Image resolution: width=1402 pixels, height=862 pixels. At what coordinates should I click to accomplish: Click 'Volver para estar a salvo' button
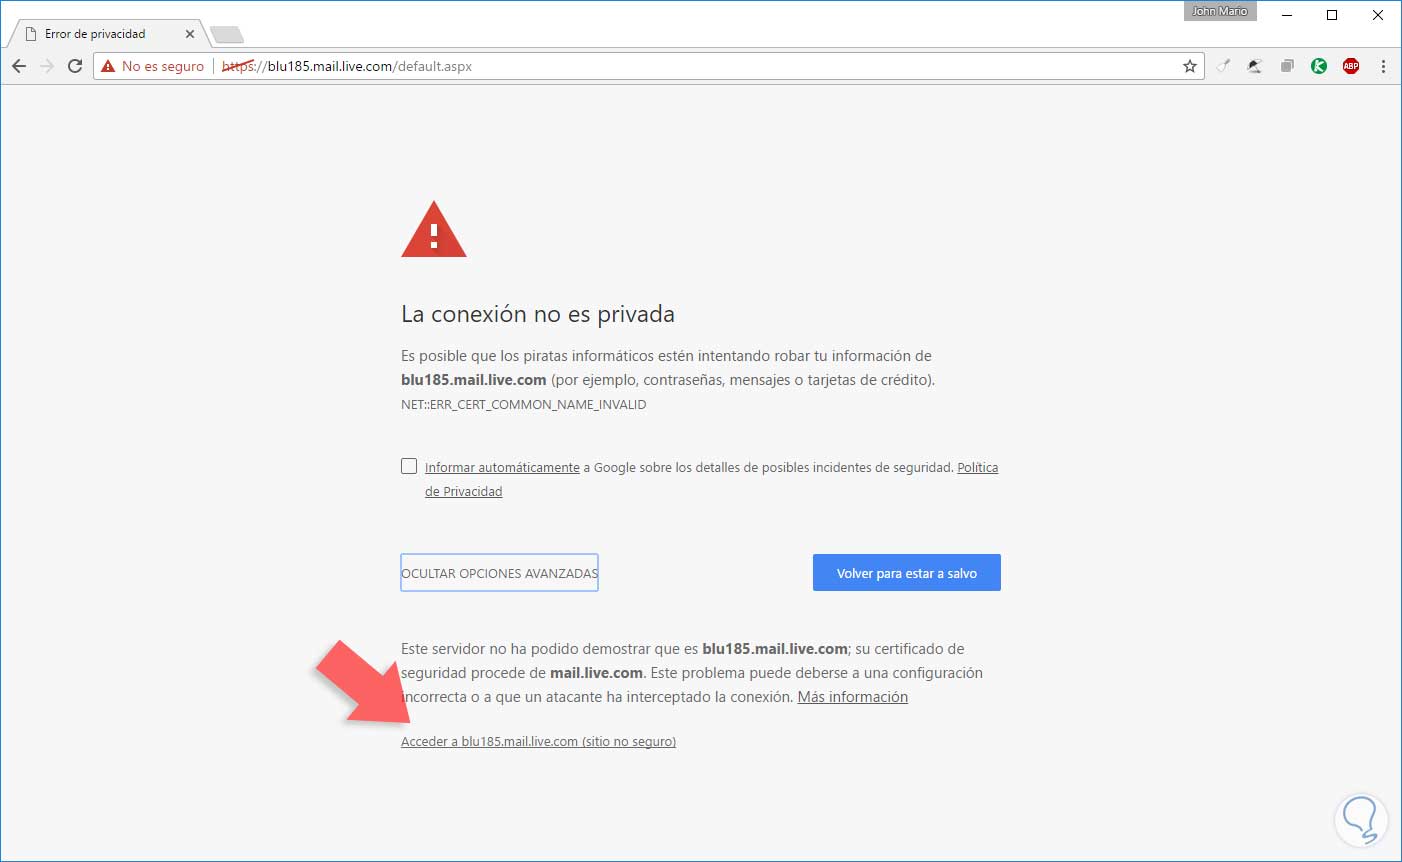click(x=907, y=573)
